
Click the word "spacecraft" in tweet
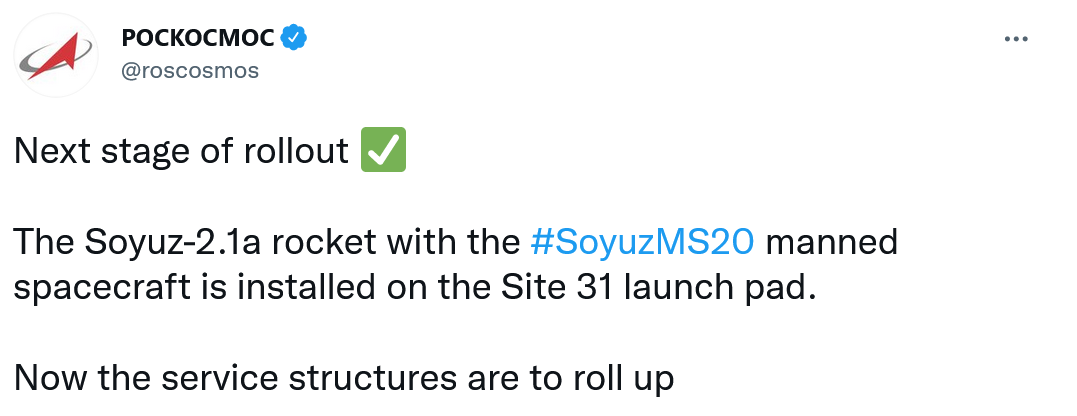click(89, 289)
